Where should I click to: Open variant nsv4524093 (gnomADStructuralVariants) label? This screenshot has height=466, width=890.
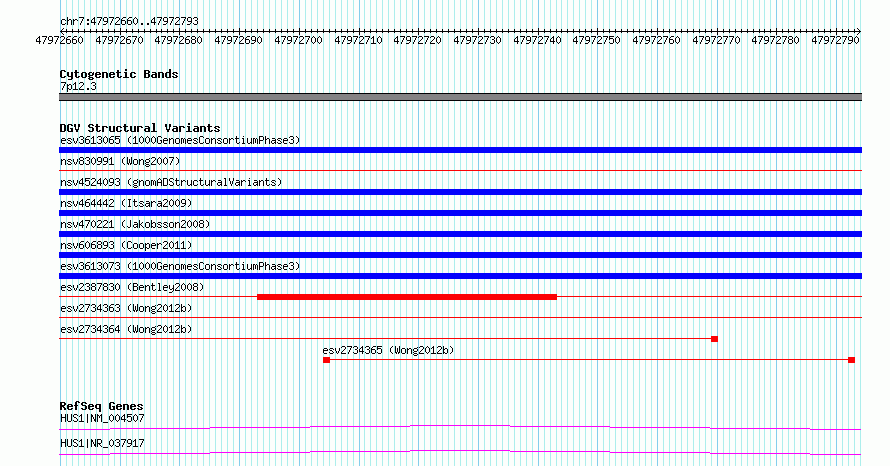point(171,182)
